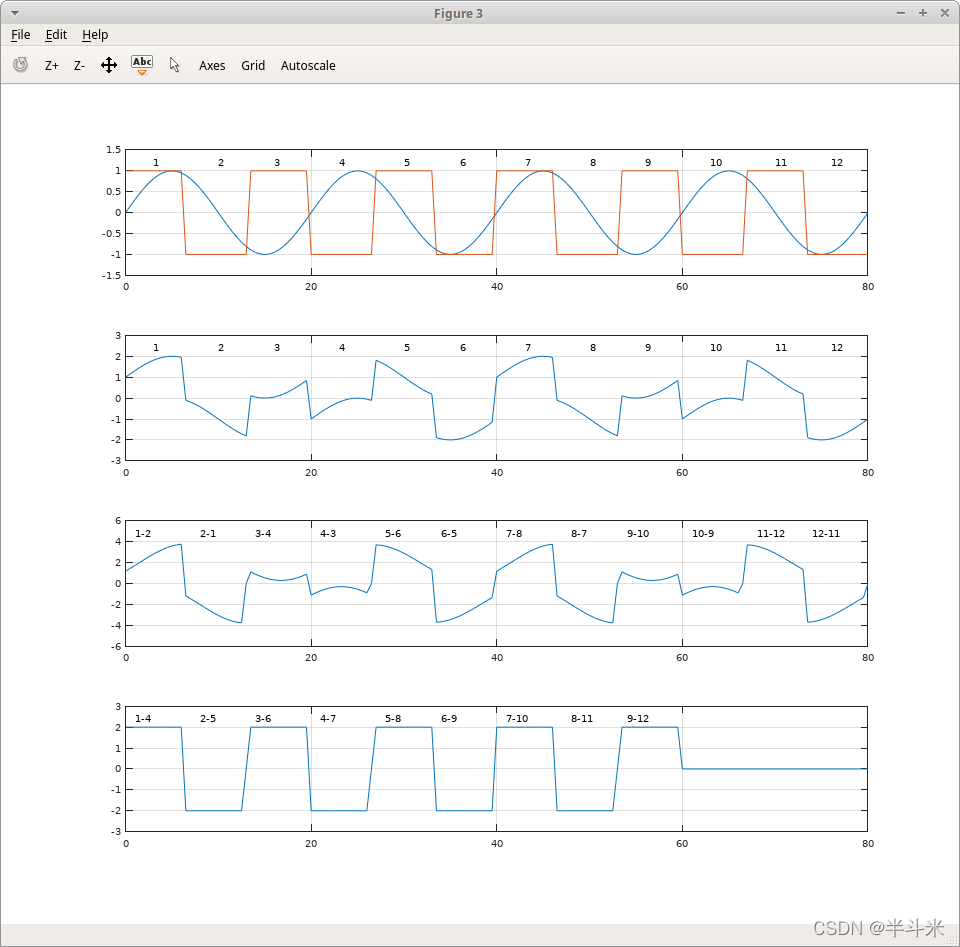The width and height of the screenshot is (960, 947).
Task: Open the window menu arrow in title bar
Action: point(15,13)
